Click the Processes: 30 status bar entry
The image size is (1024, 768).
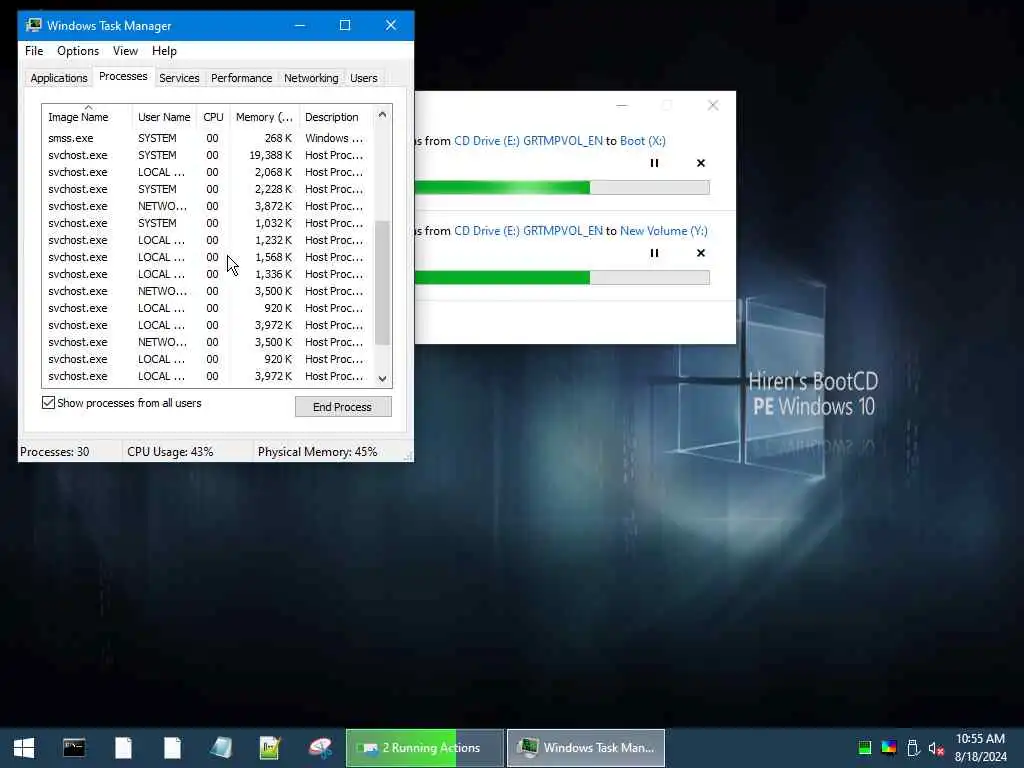pyautogui.click(x=55, y=452)
